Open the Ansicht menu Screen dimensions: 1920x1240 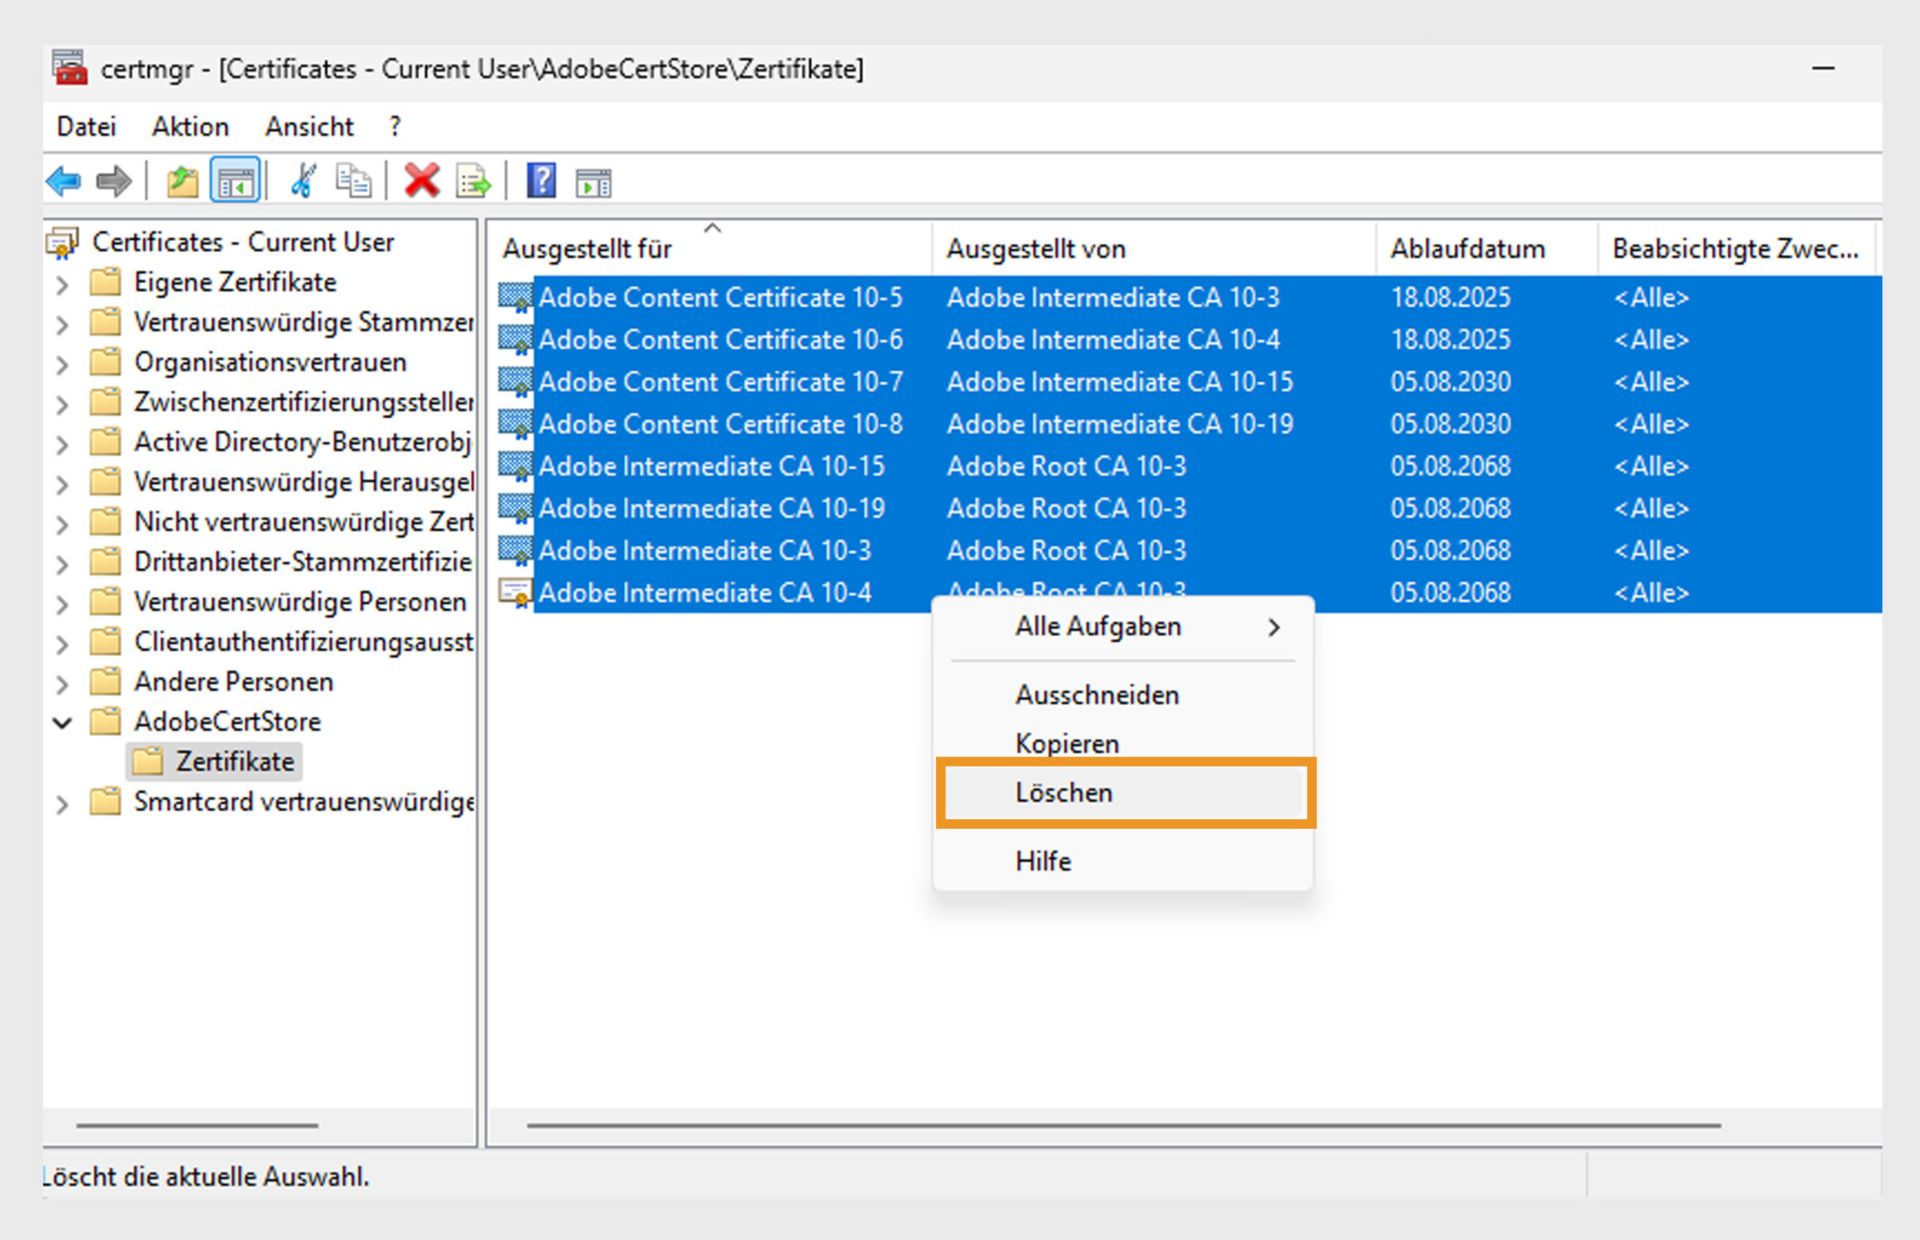pyautogui.click(x=309, y=126)
